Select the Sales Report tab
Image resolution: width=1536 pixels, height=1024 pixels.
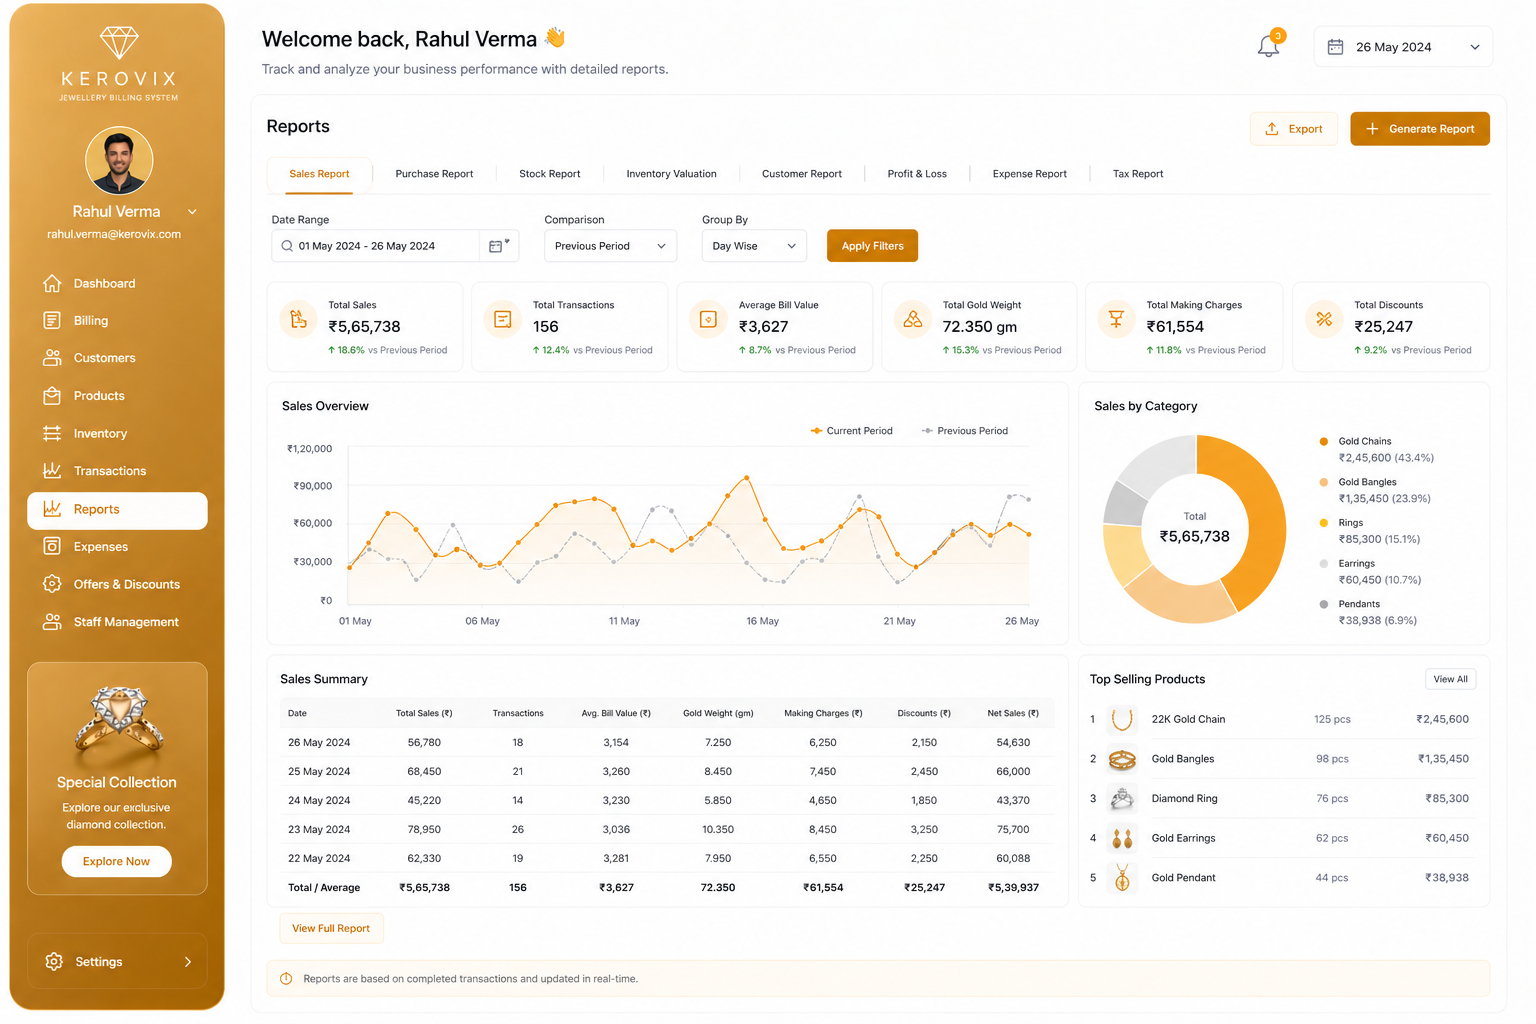(x=319, y=174)
